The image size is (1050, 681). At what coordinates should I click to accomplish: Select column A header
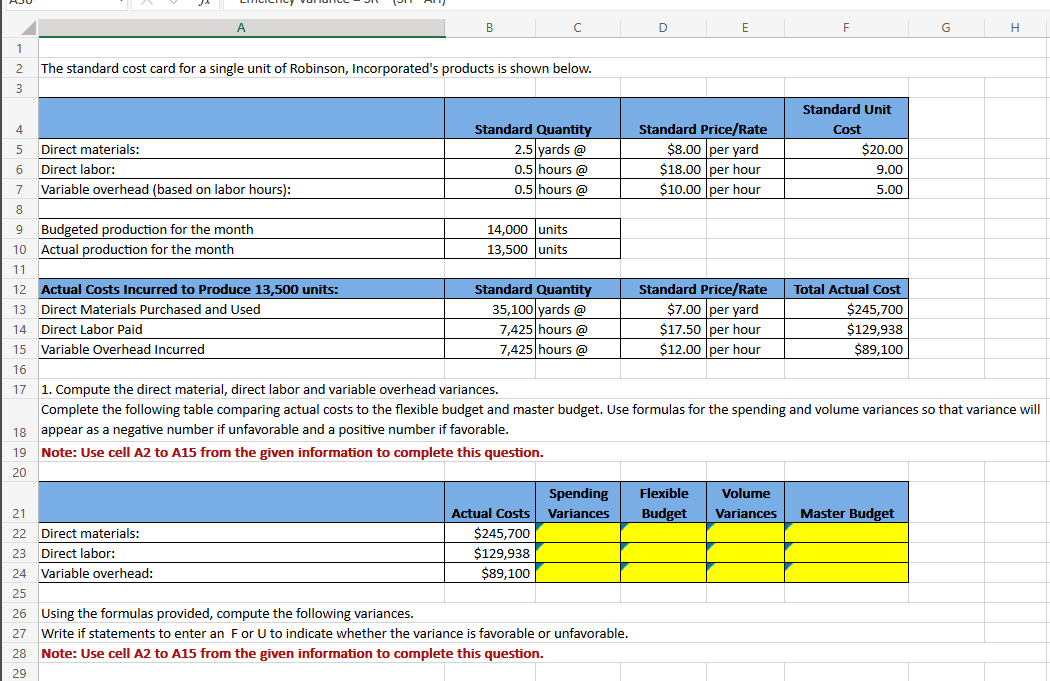(241, 27)
